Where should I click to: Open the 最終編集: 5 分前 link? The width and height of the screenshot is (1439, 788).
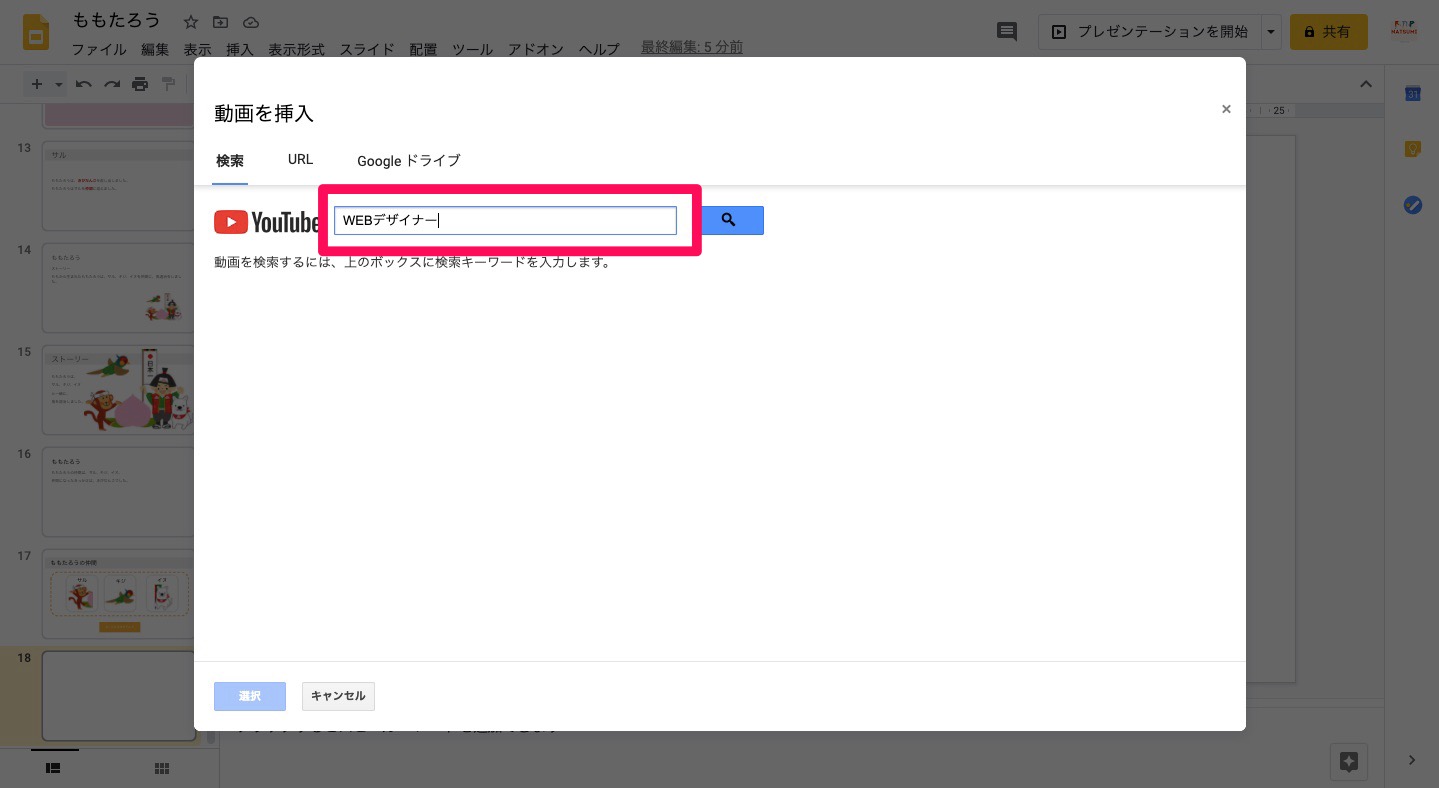click(x=692, y=47)
